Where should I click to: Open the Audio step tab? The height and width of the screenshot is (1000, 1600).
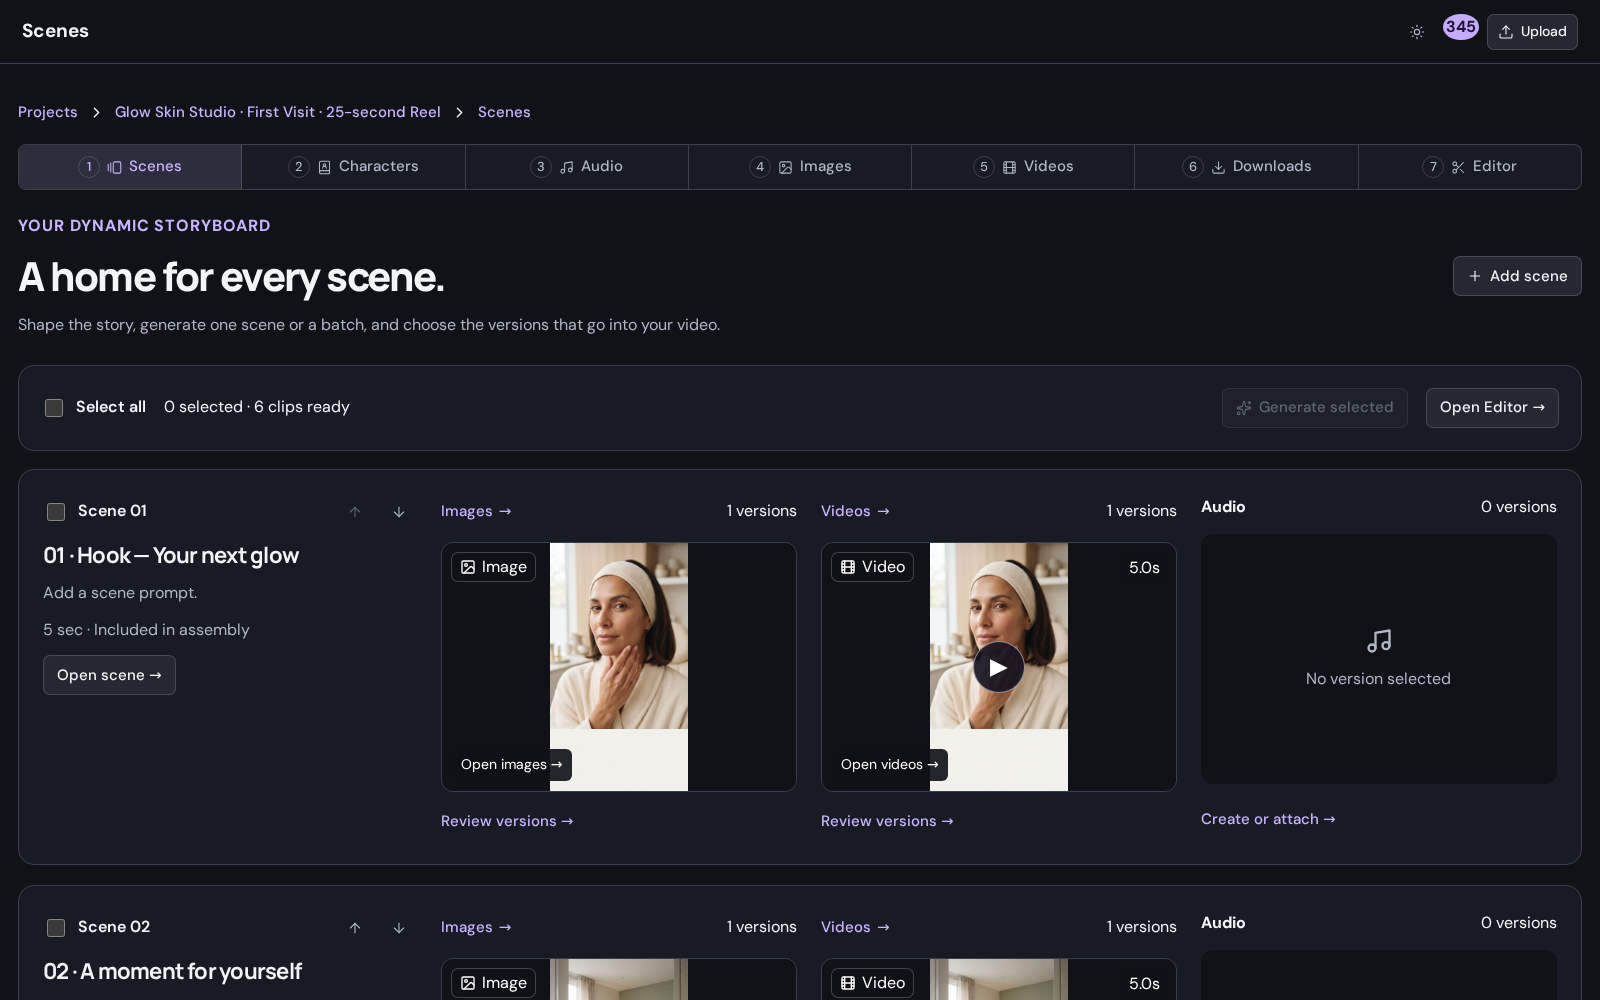(x=577, y=167)
